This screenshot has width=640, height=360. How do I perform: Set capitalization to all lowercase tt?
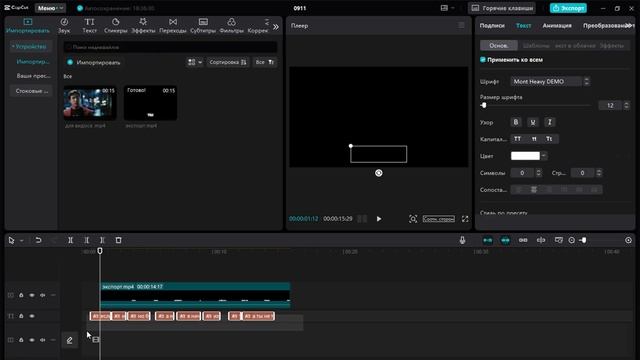(x=534, y=139)
